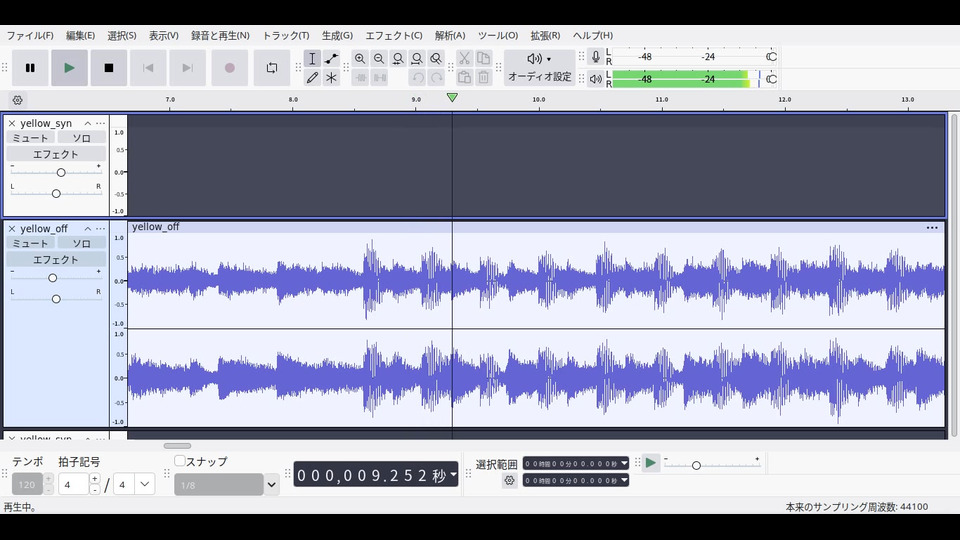Click the microphone record meter icon
This screenshot has width=960, height=540.
(596, 57)
